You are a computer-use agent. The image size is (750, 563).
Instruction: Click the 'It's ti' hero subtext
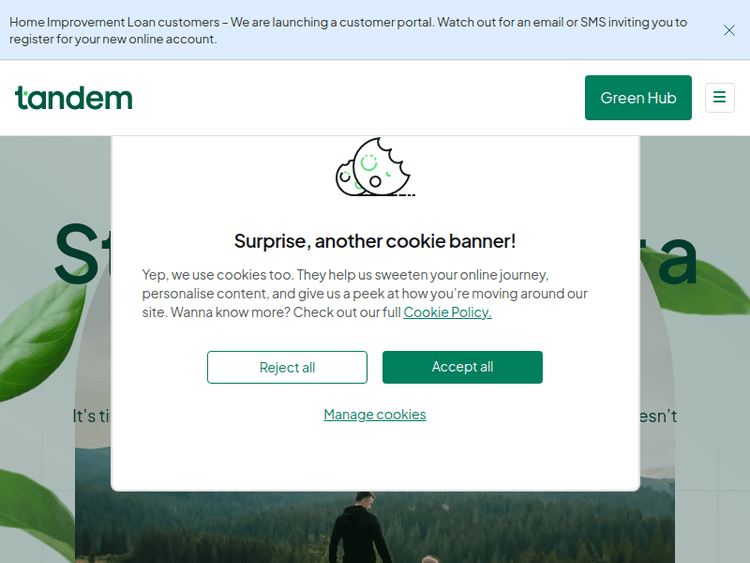[90, 416]
